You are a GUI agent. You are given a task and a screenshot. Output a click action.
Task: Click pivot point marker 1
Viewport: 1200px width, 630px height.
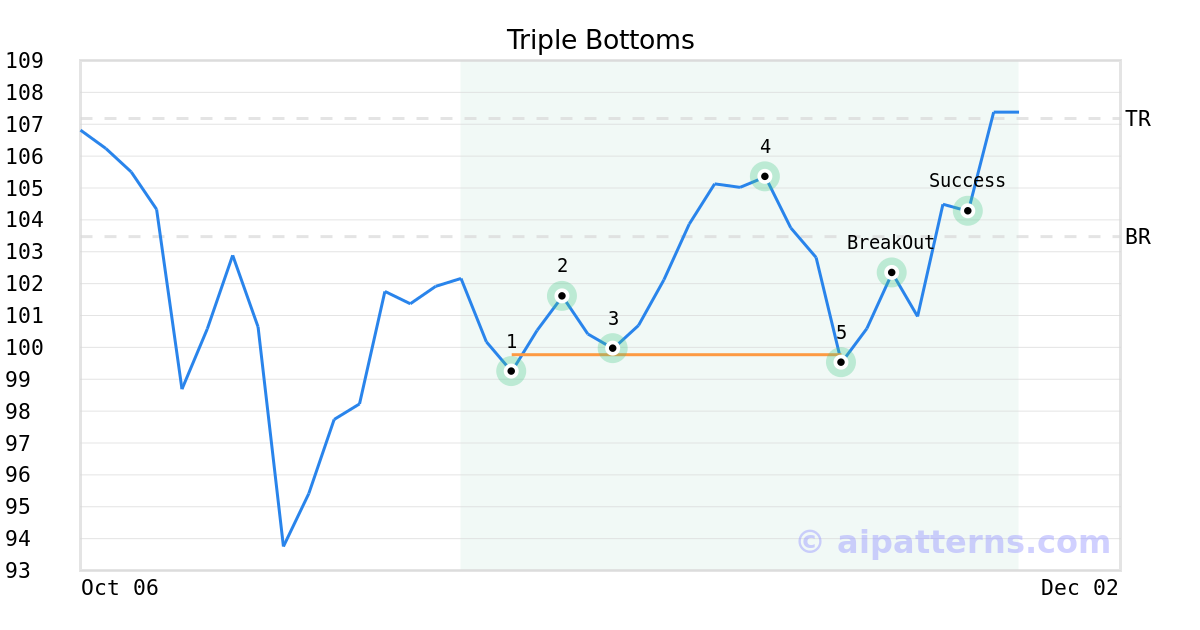(x=511, y=371)
